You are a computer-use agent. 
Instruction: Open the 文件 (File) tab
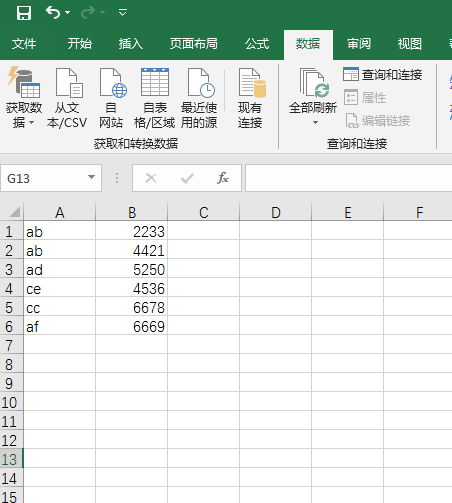click(24, 44)
